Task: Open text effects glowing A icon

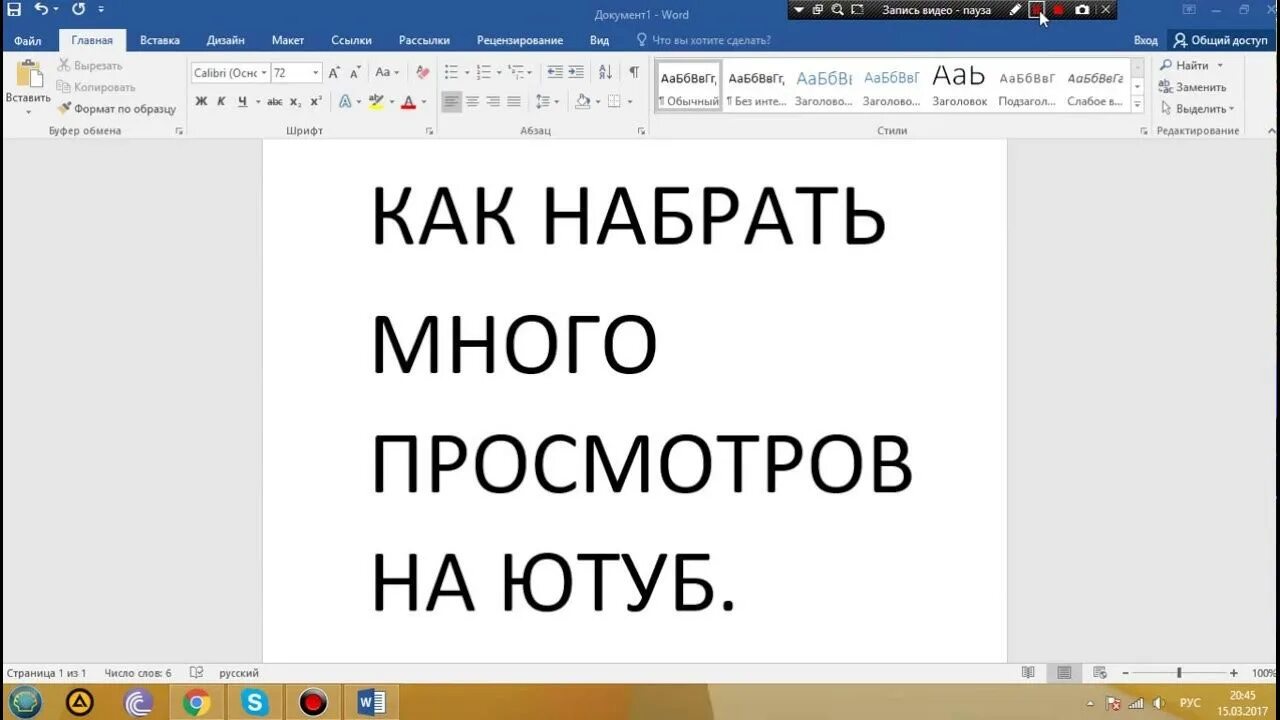Action: point(344,101)
